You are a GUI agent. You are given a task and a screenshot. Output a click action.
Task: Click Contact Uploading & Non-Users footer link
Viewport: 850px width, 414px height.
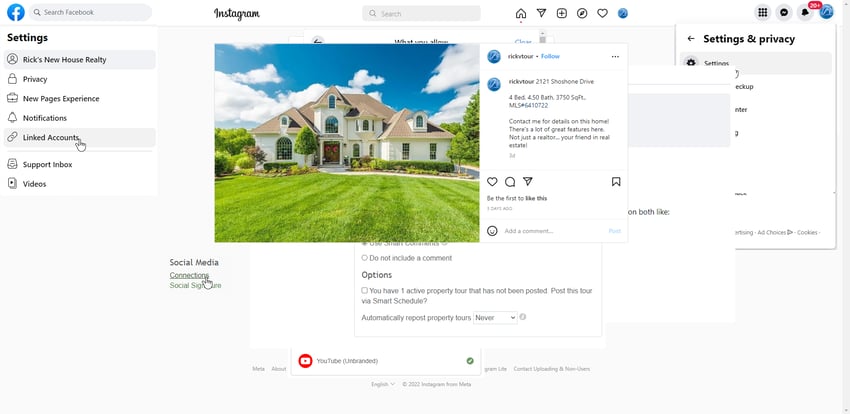[552, 369]
